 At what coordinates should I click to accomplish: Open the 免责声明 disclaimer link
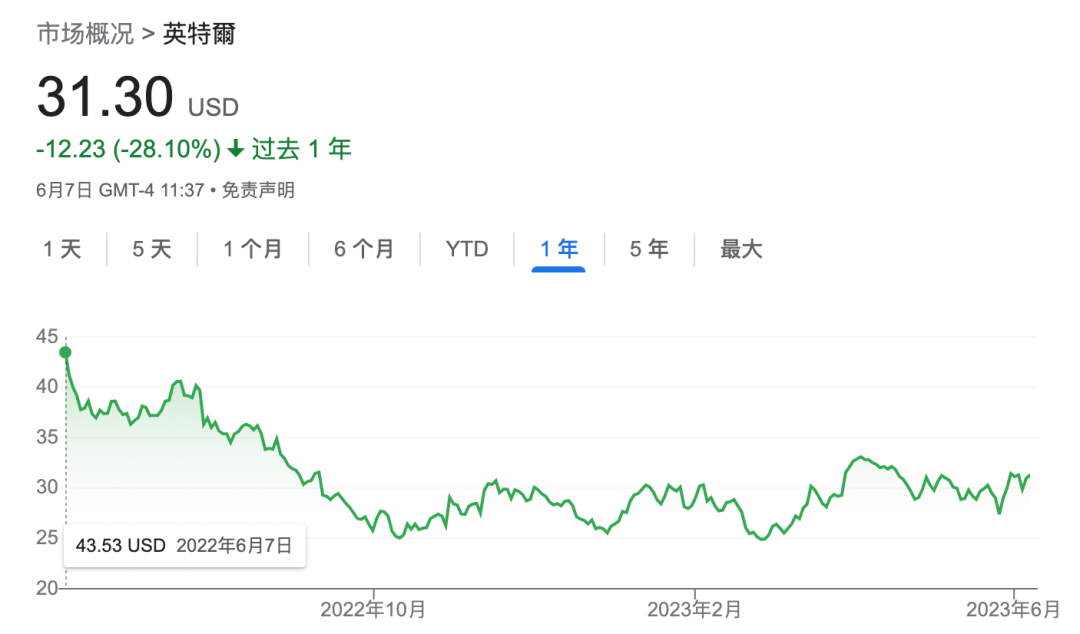tap(258, 190)
